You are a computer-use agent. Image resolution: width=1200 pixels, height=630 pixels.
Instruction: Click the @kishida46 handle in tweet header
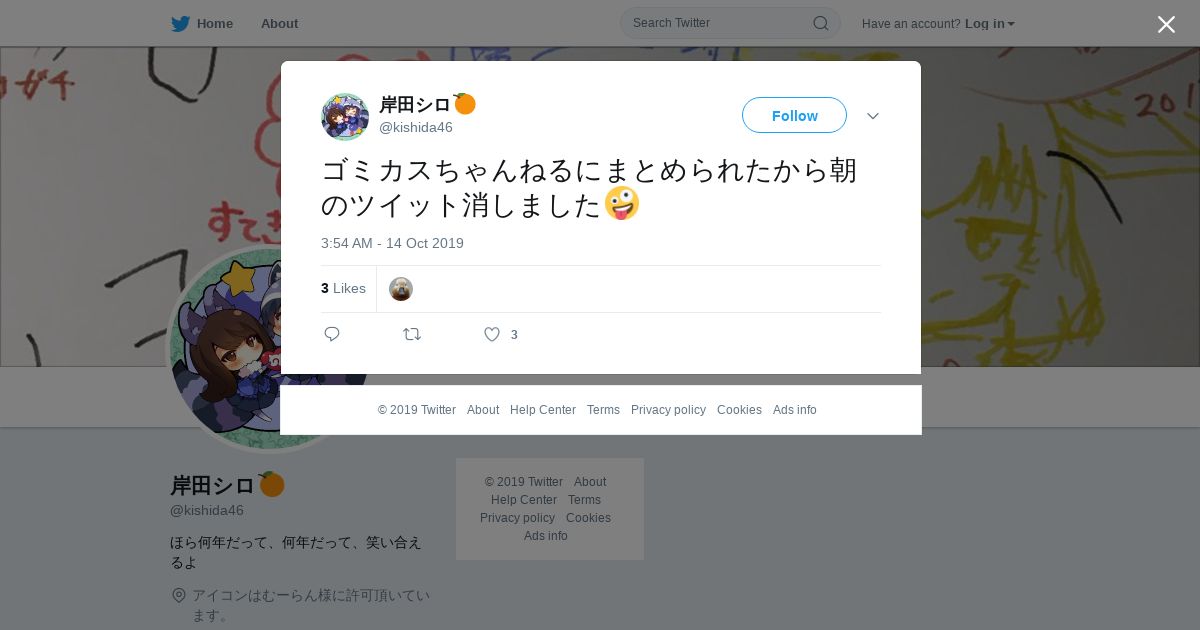(x=416, y=127)
